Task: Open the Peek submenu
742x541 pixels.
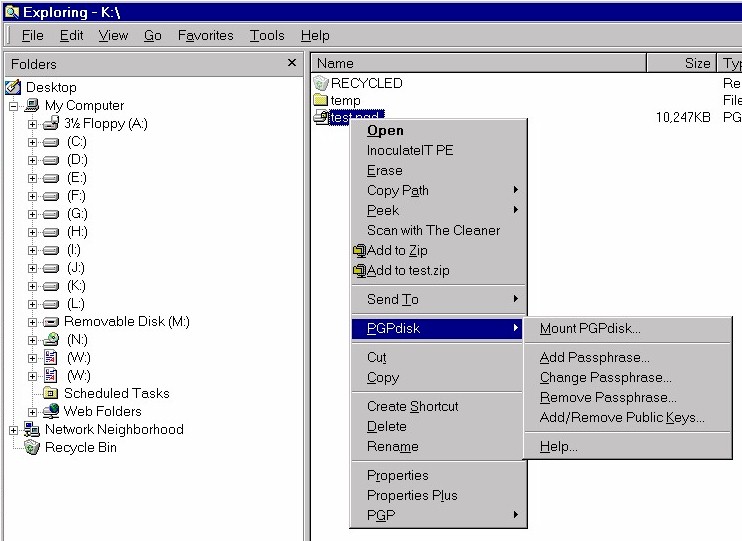Action: tap(439, 210)
